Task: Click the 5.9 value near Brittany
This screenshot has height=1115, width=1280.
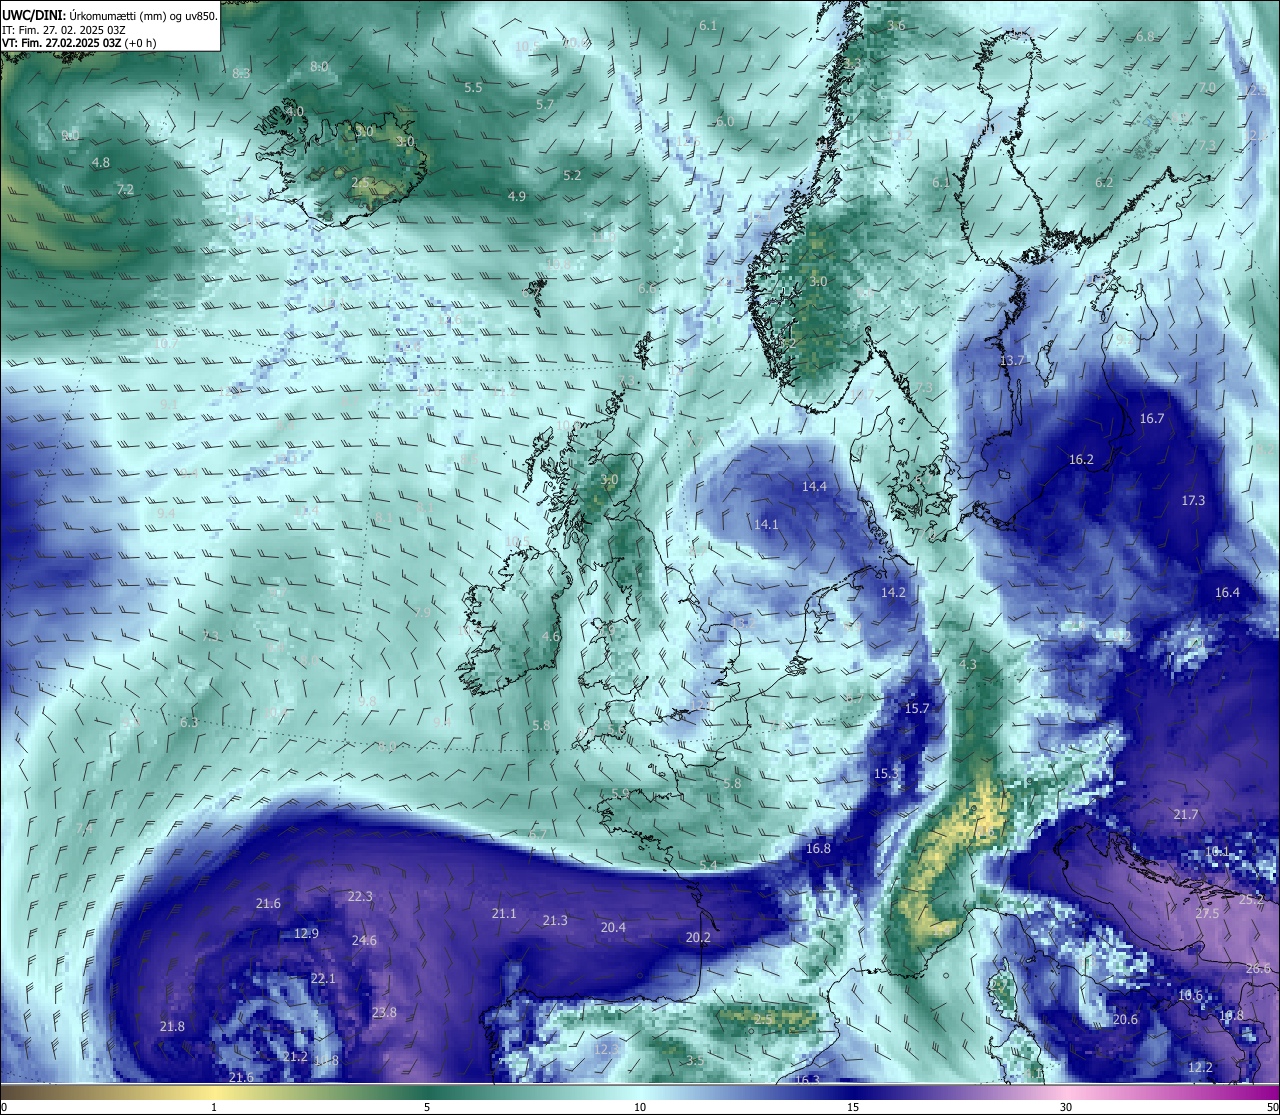Action: tap(620, 794)
